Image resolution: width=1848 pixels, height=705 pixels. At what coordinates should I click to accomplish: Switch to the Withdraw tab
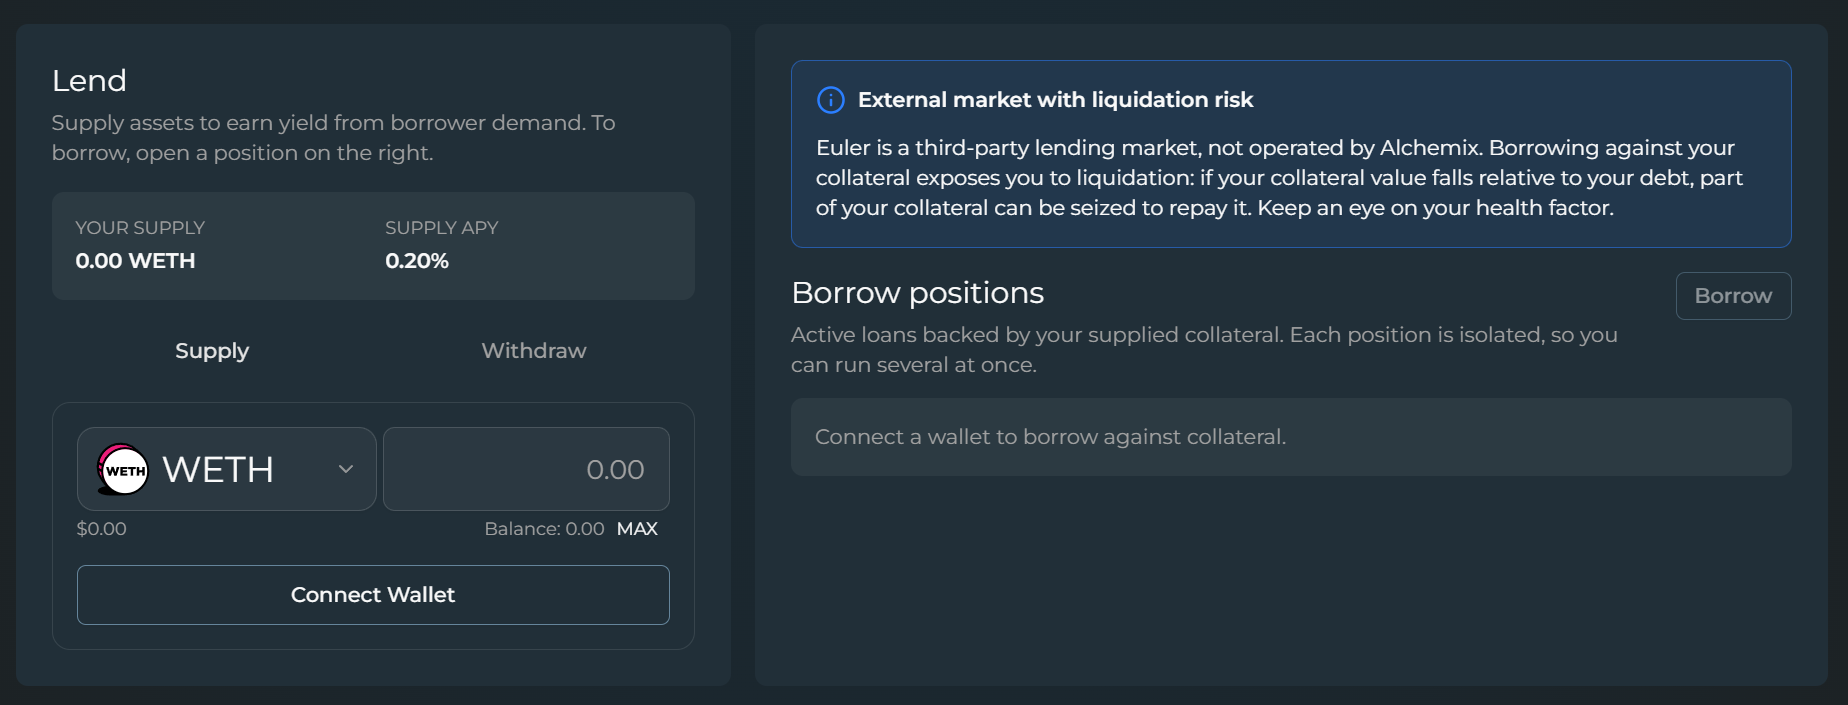coord(534,351)
